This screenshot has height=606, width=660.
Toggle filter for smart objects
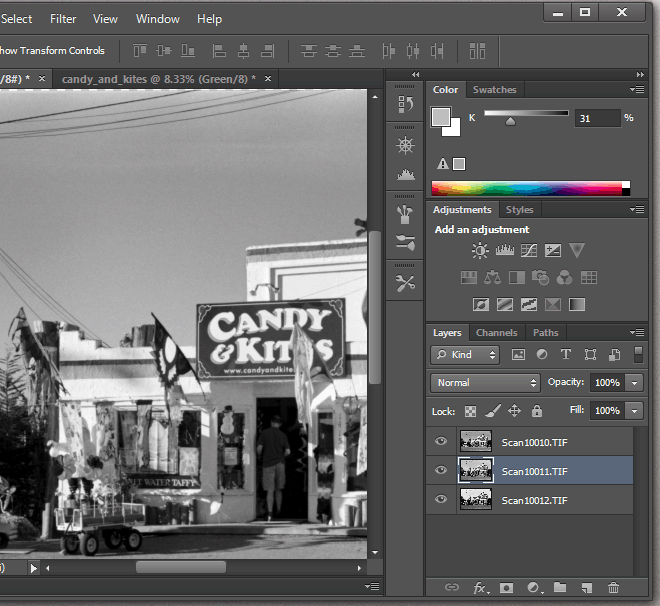click(614, 355)
